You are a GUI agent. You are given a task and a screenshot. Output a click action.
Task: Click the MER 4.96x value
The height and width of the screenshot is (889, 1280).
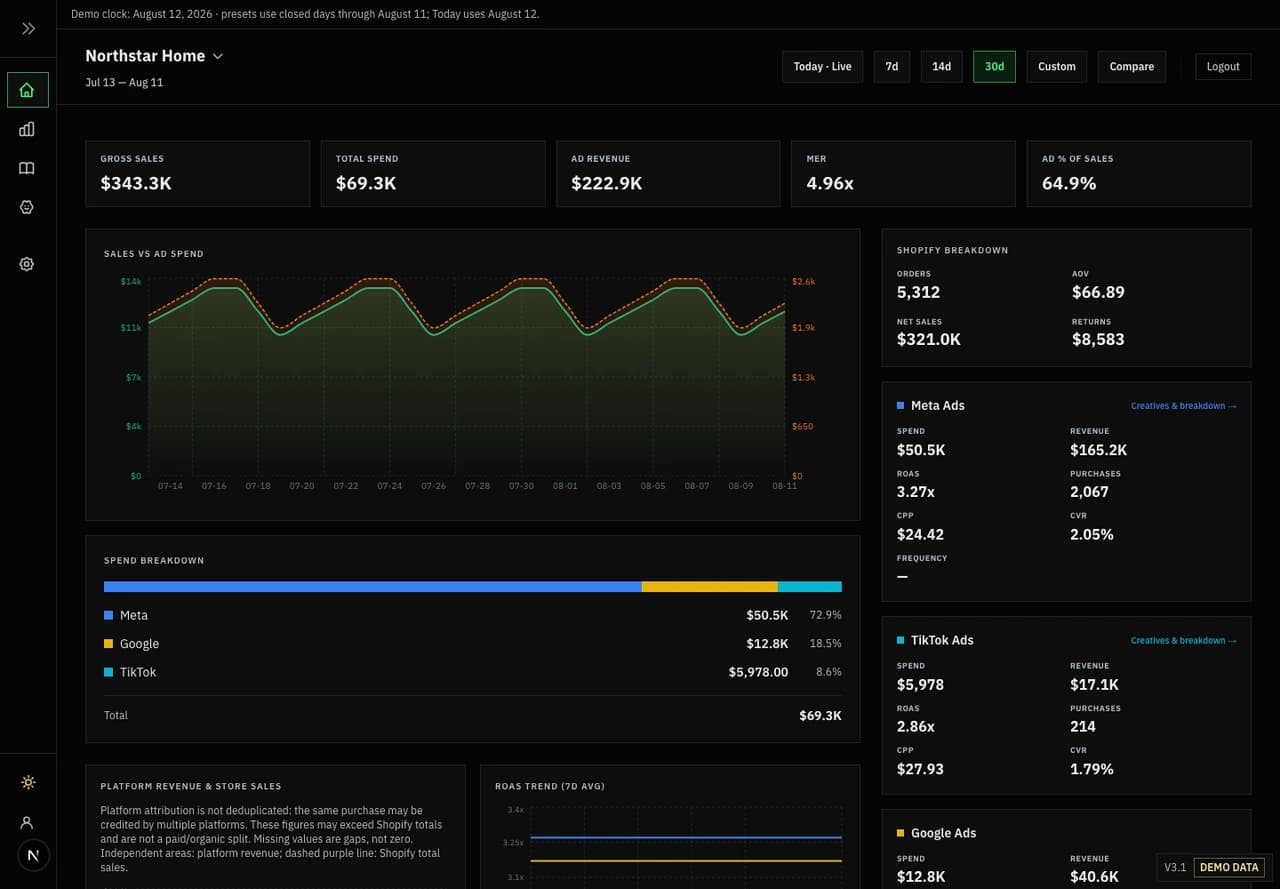point(830,184)
